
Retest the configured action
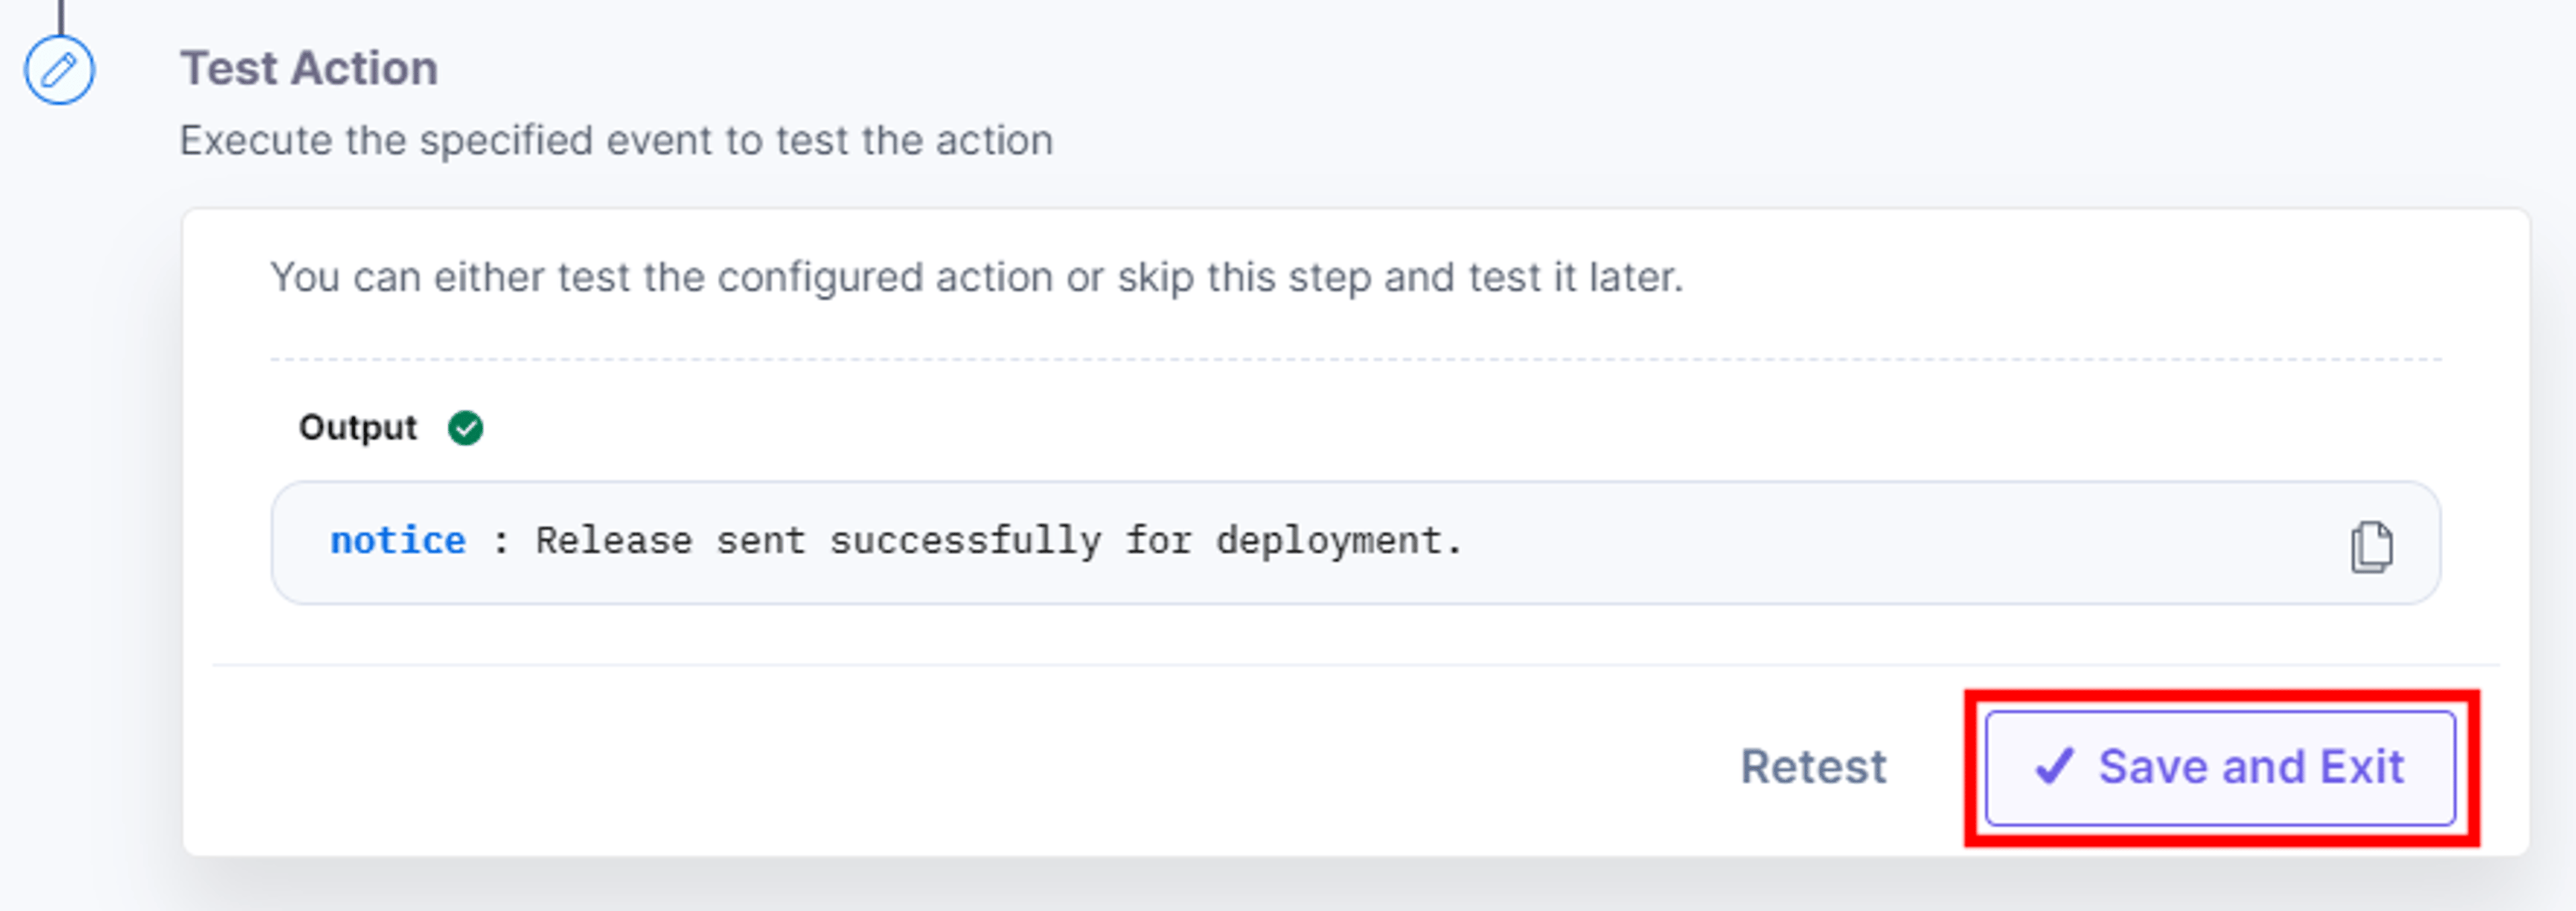1813,767
